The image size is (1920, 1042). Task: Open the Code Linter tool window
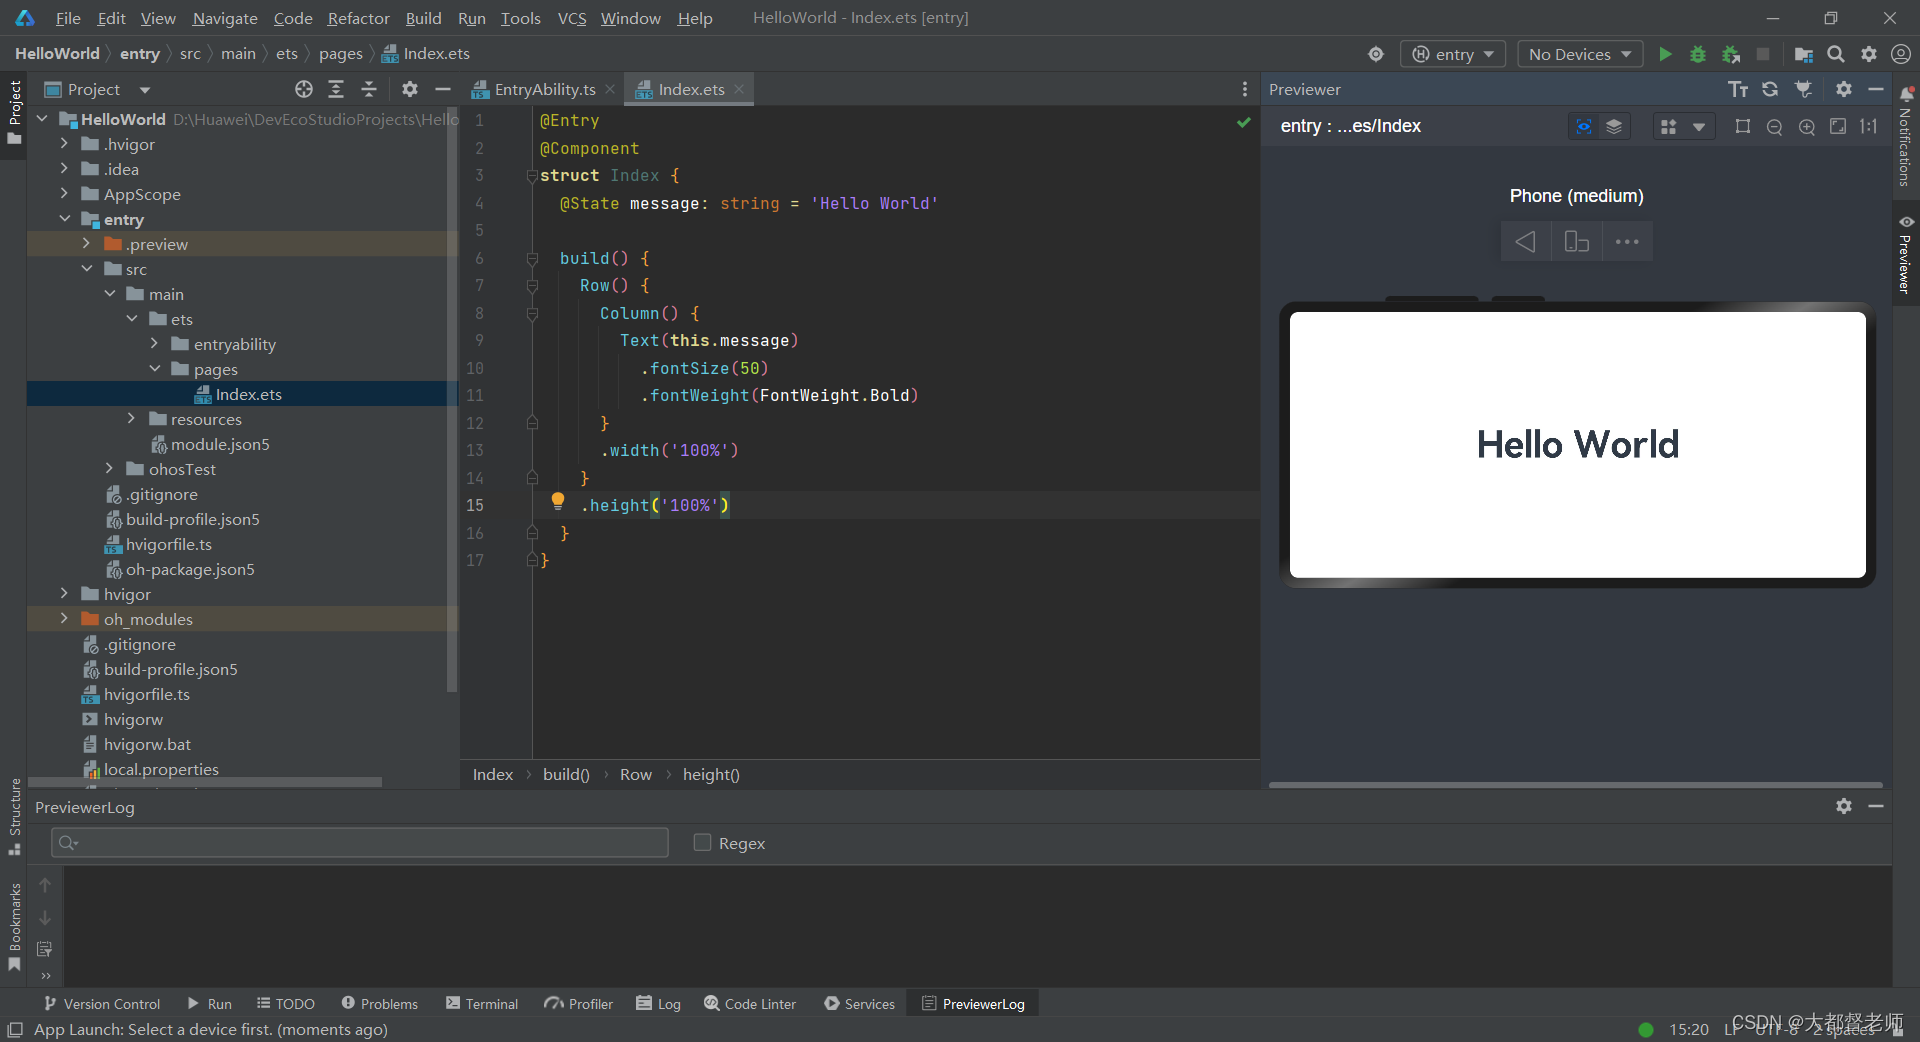(x=750, y=1003)
